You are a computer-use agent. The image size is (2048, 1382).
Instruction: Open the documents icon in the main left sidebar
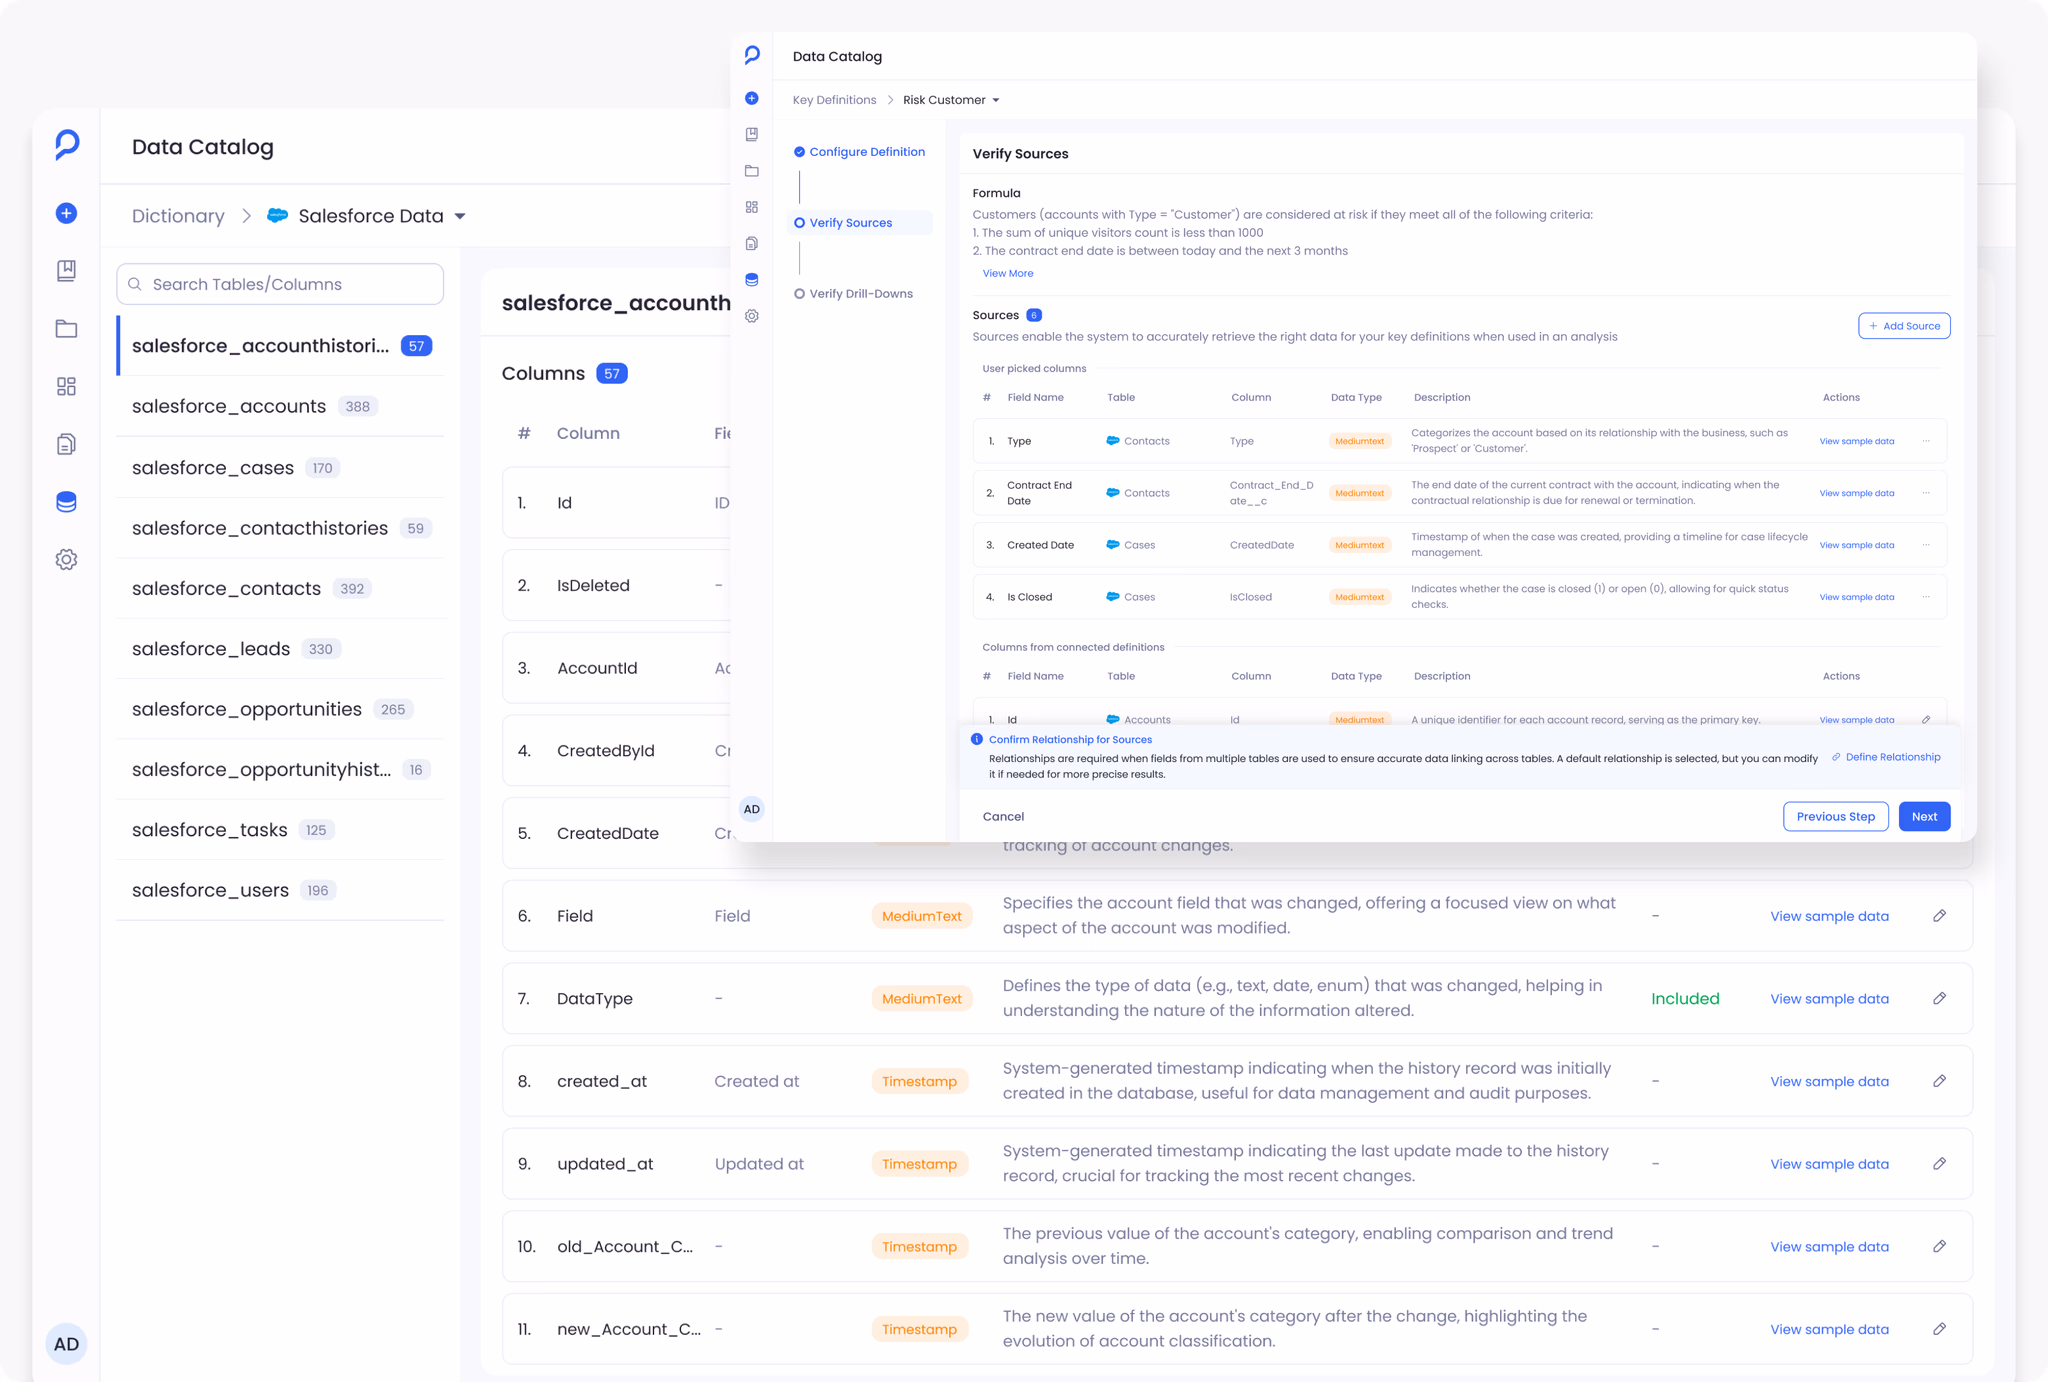66,444
